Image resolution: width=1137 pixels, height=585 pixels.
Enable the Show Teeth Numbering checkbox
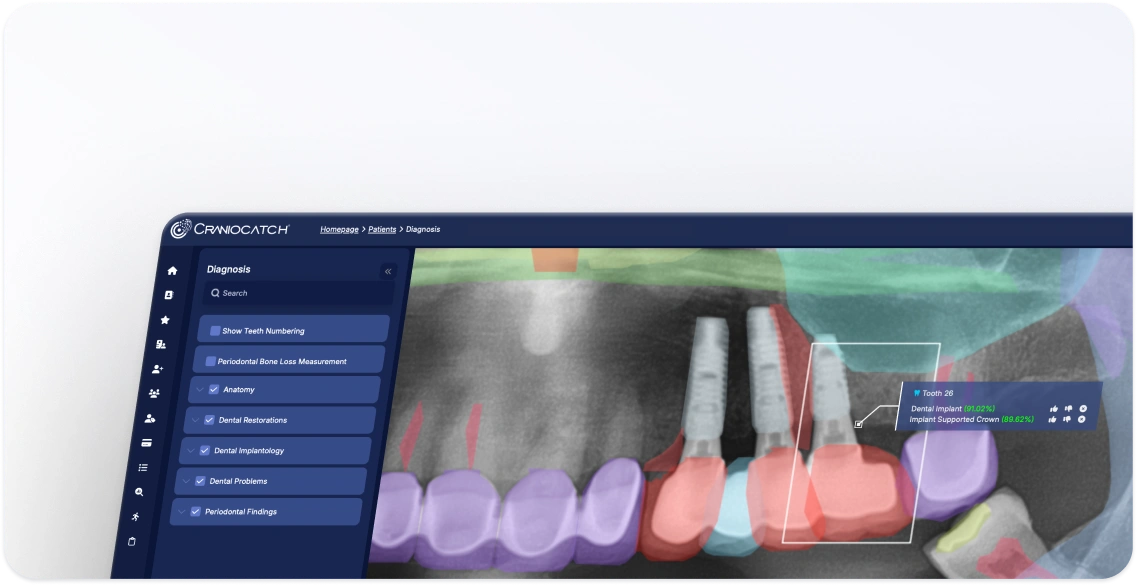pyautogui.click(x=215, y=331)
